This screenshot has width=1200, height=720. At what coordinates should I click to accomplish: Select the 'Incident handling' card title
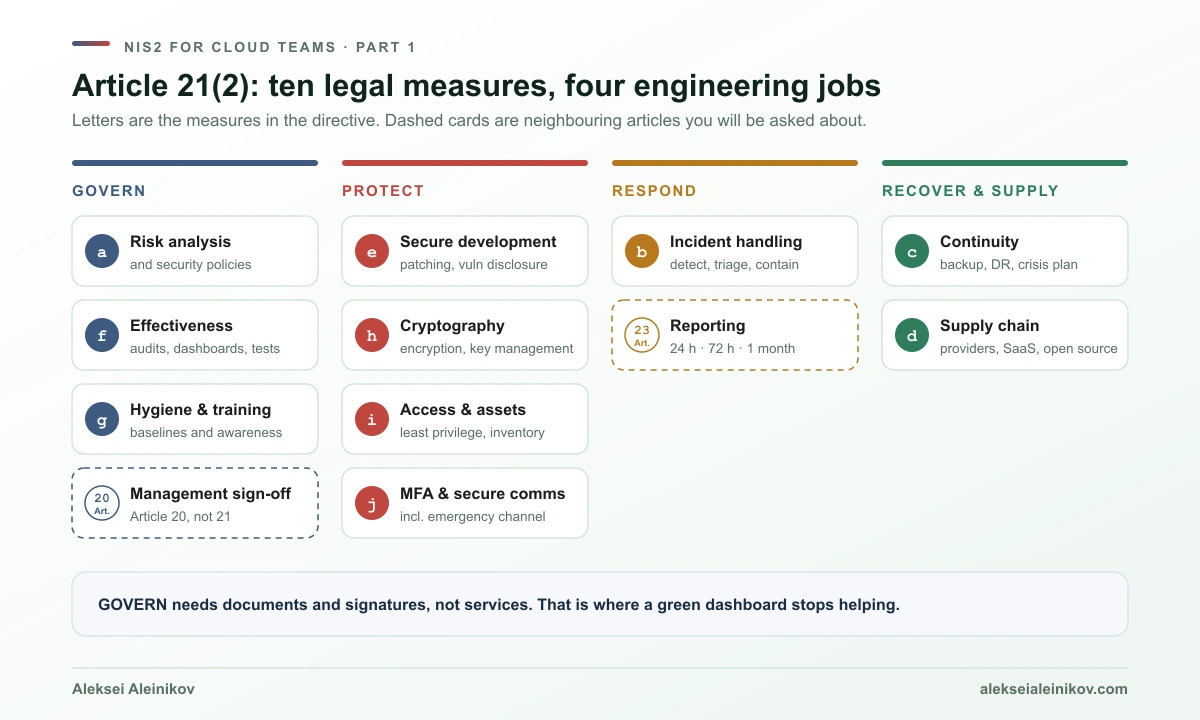(x=736, y=242)
